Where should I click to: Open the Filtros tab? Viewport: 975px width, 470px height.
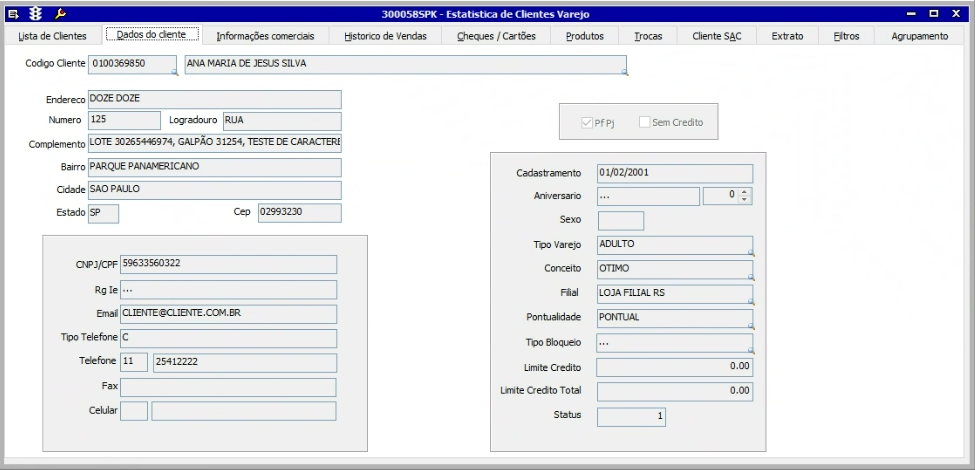pos(846,36)
